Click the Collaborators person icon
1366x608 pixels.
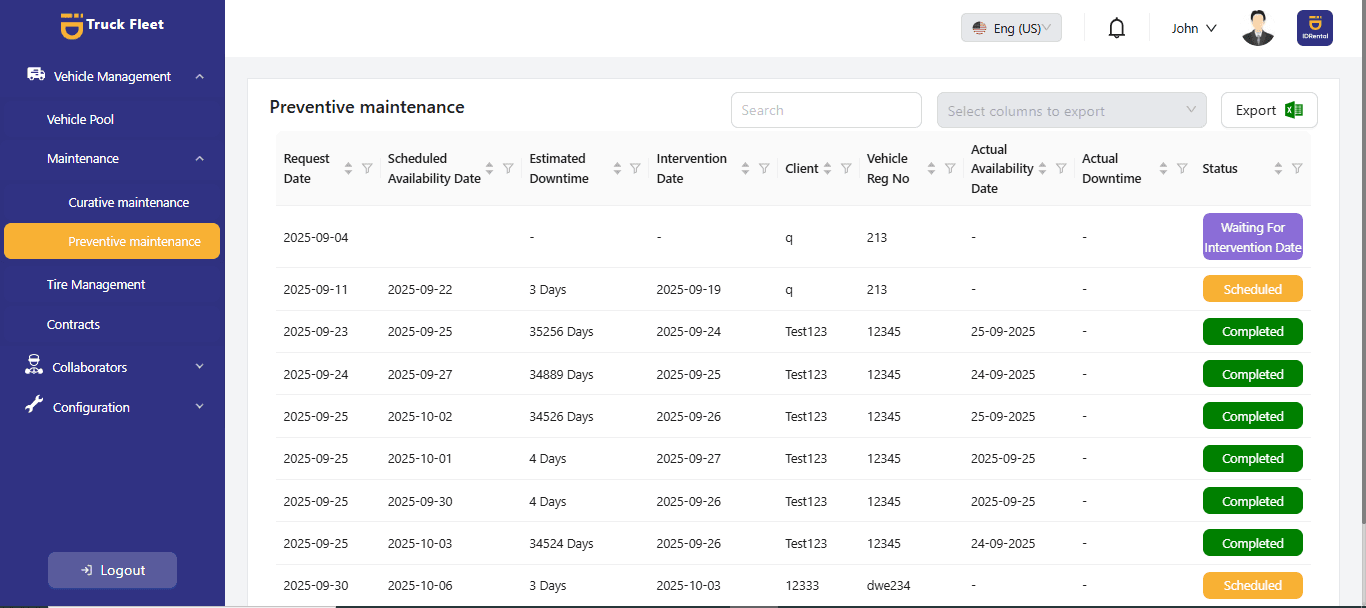(x=34, y=365)
